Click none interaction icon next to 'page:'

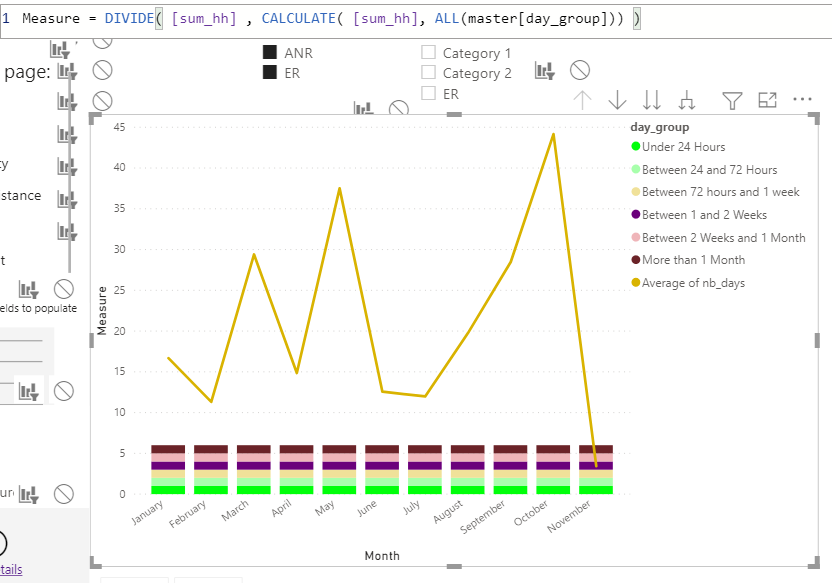(102, 70)
